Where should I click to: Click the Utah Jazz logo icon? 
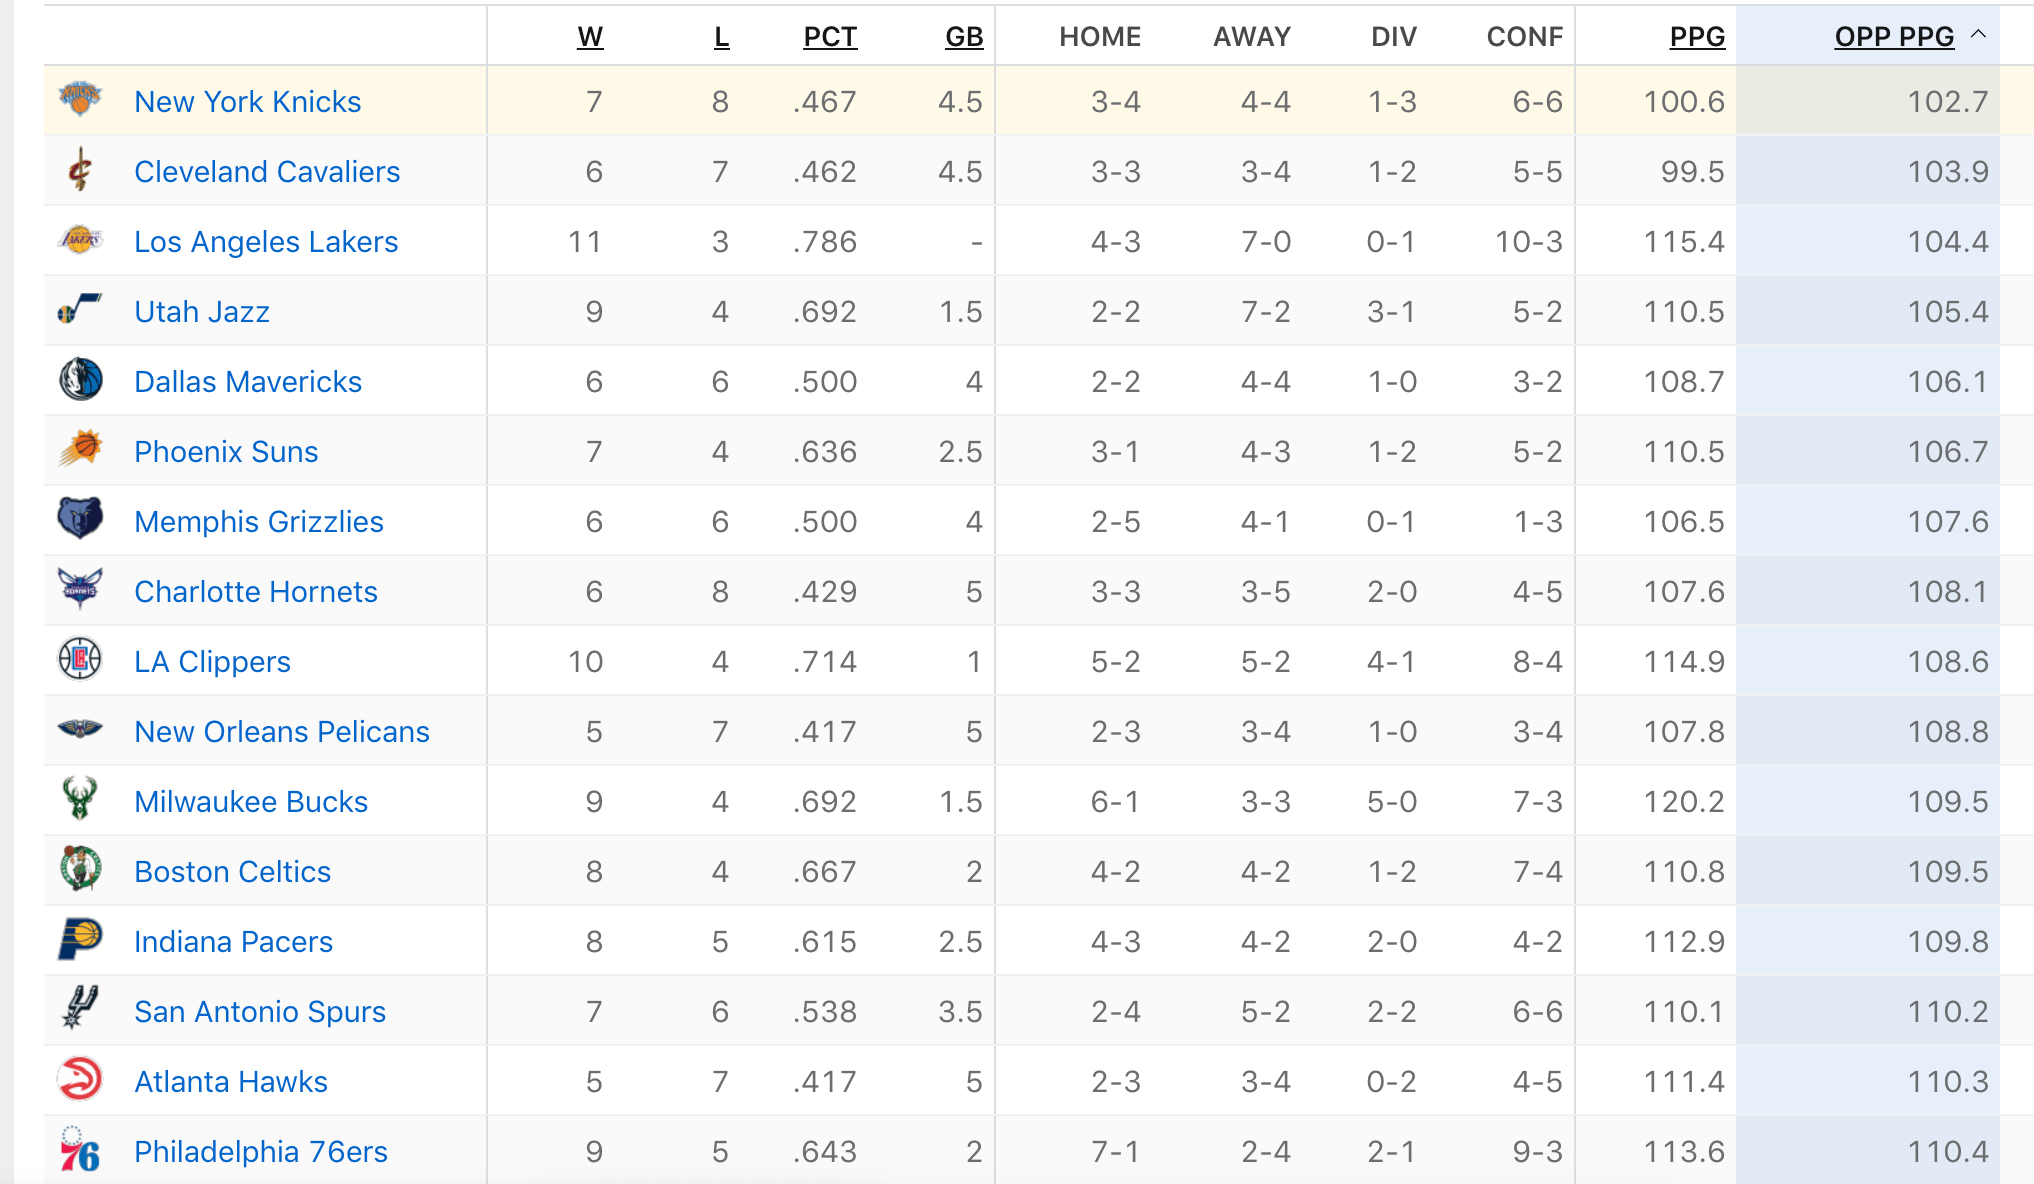80,310
